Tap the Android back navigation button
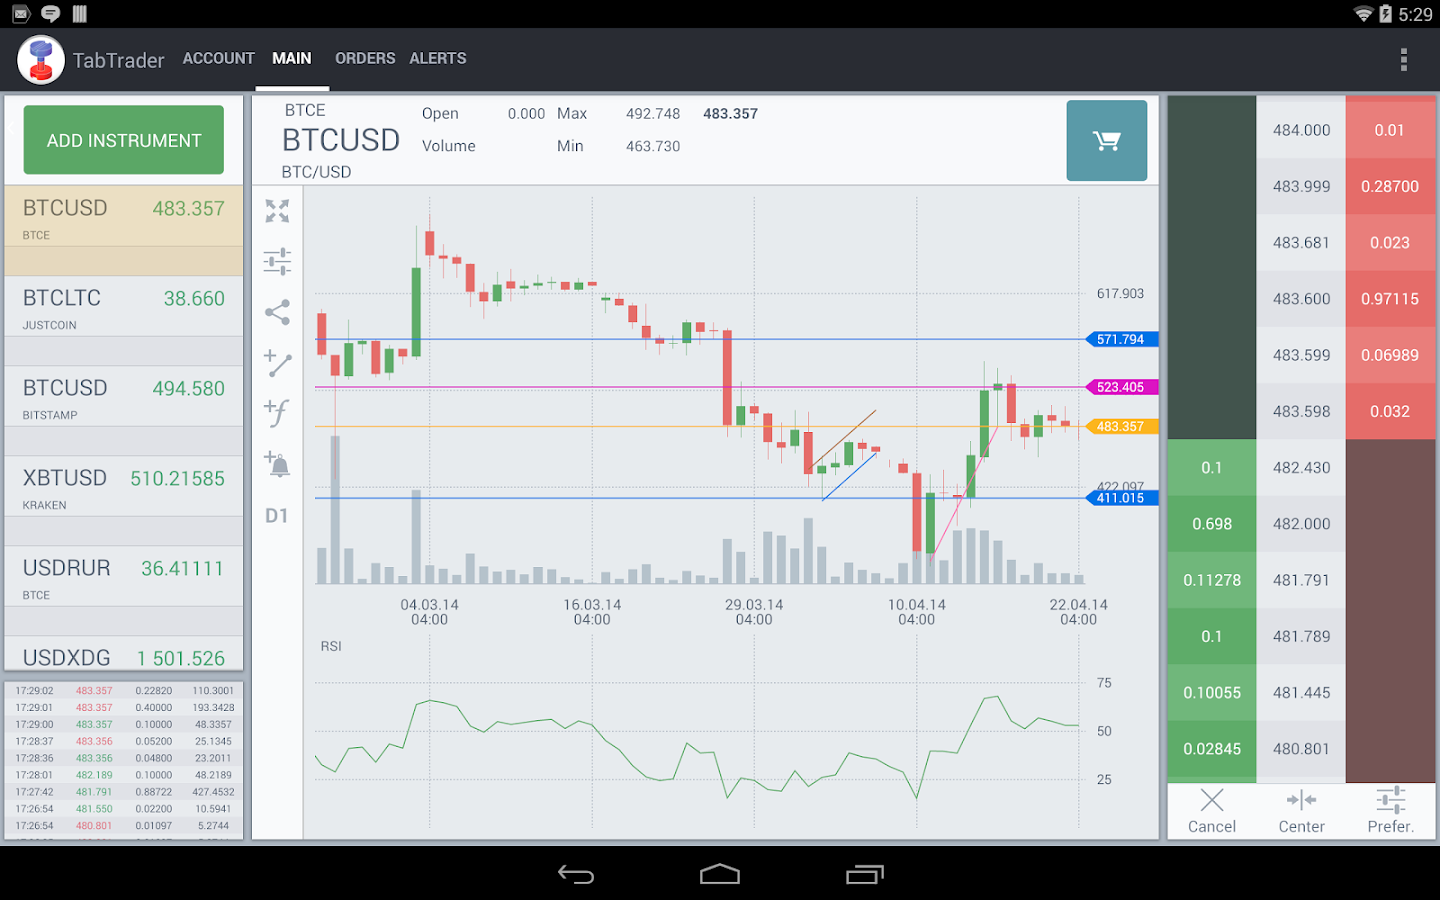Image resolution: width=1440 pixels, height=900 pixels. [576, 875]
